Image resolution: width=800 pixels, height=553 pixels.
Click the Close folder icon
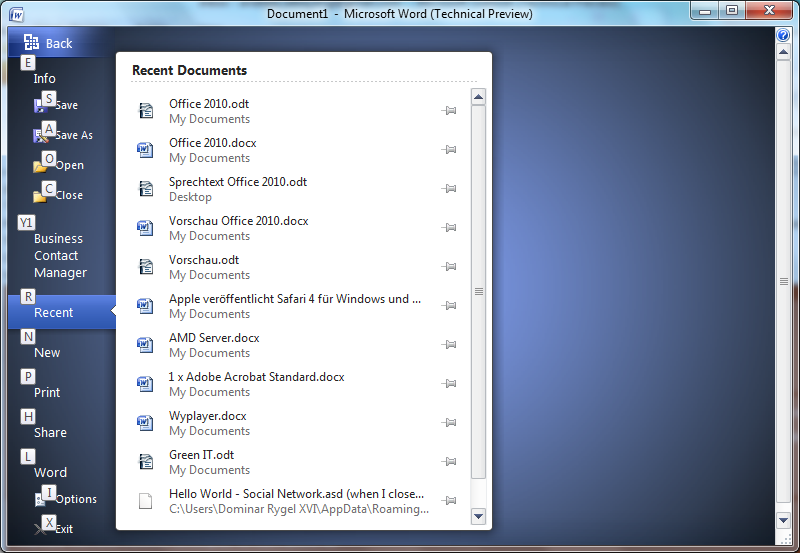(x=40, y=196)
